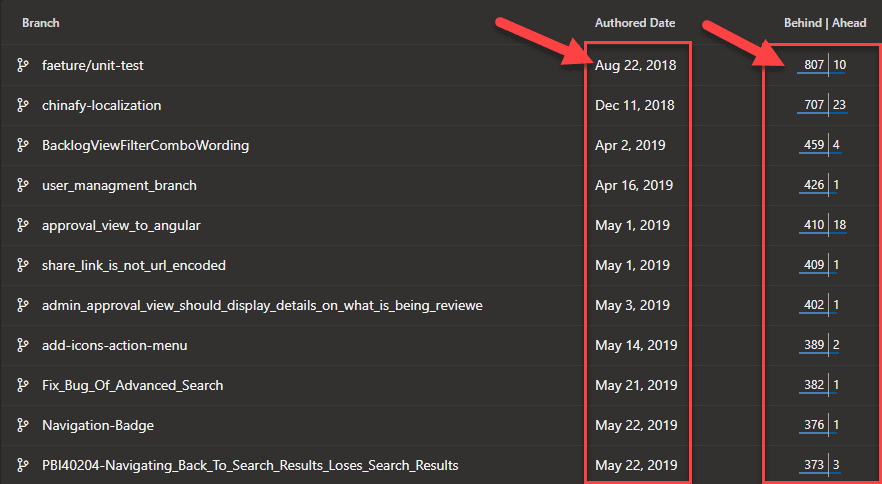
Task: Click the 807 behind count for faeture/unit-test
Action: coord(814,65)
